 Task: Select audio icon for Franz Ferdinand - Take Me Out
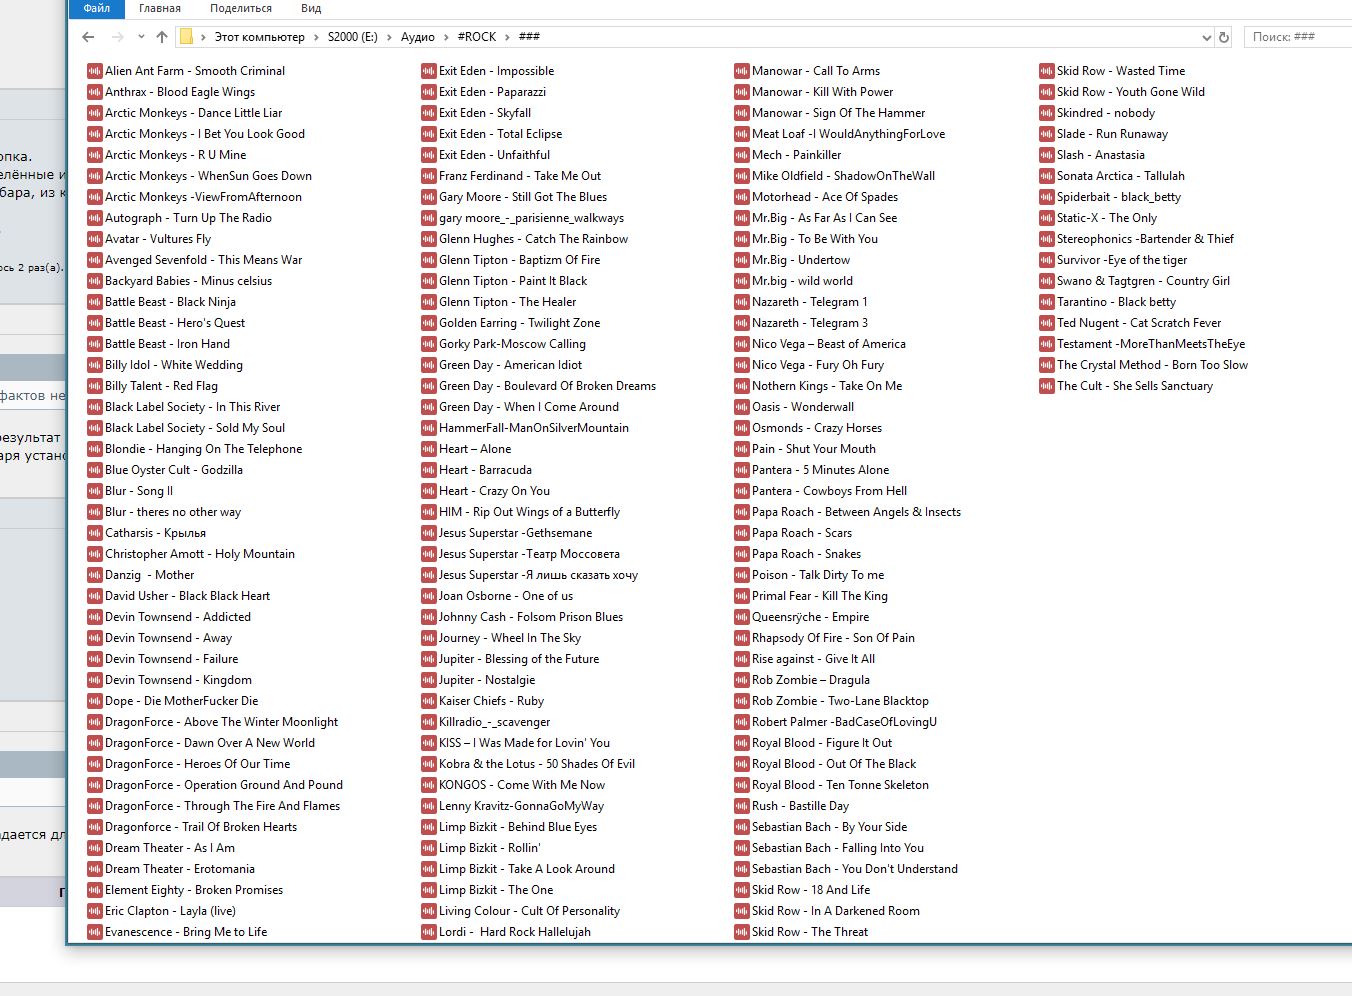[429, 176]
